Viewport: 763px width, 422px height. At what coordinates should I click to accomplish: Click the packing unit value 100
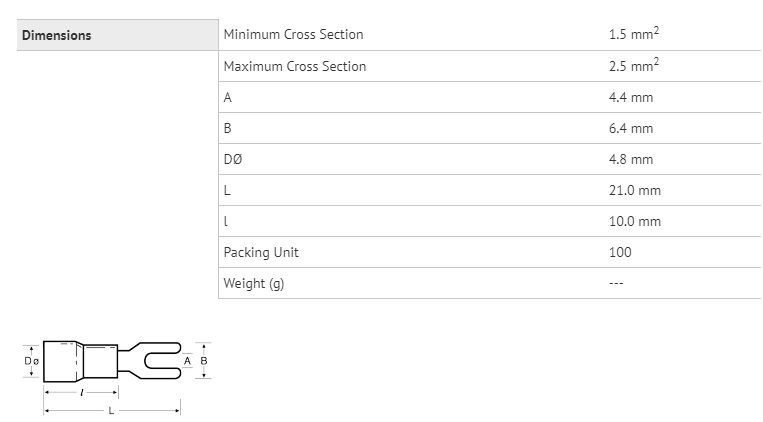[620, 252]
